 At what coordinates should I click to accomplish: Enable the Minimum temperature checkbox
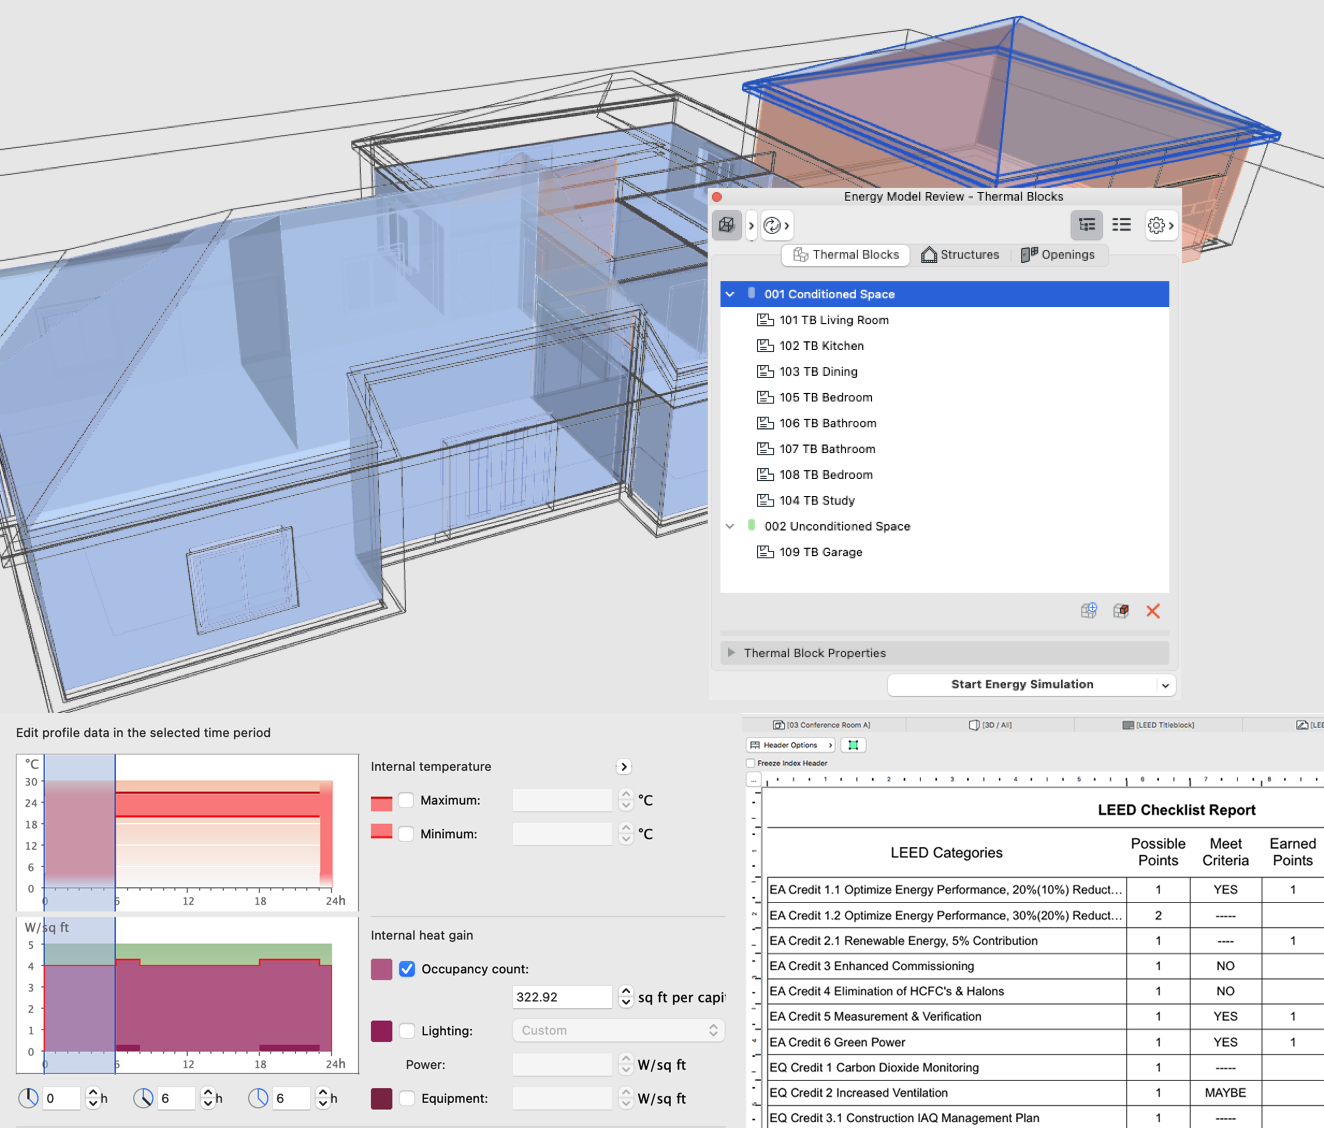click(406, 834)
